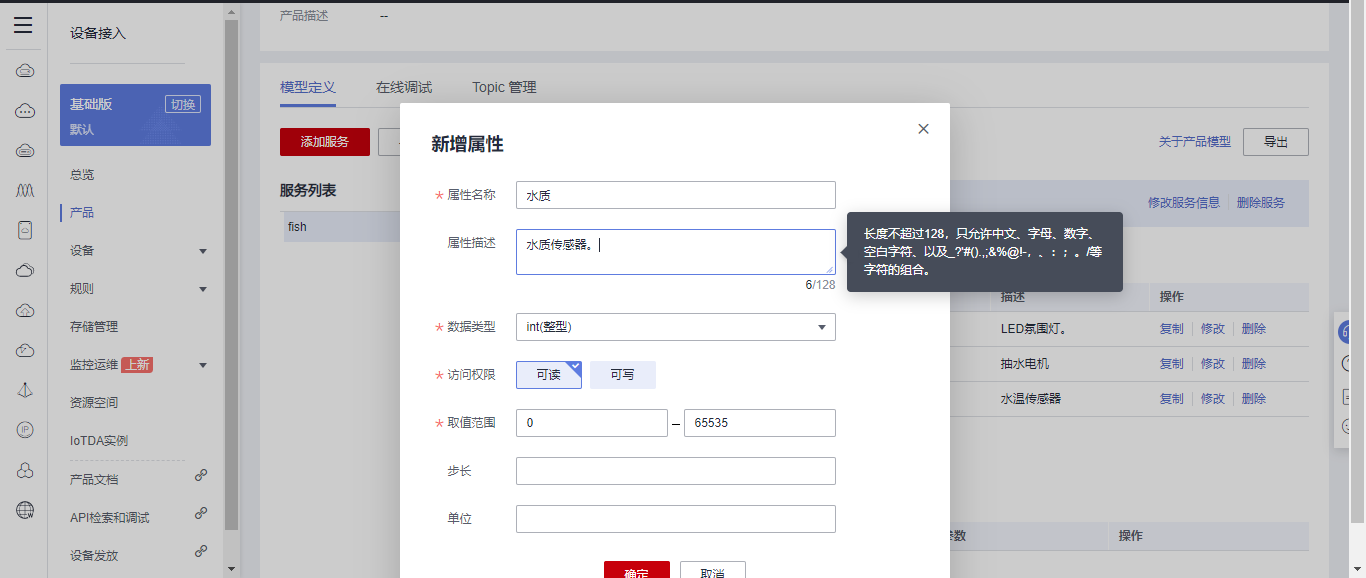
Task: Expand the 规则 sidebar submenu arrow
Action: coord(203,289)
